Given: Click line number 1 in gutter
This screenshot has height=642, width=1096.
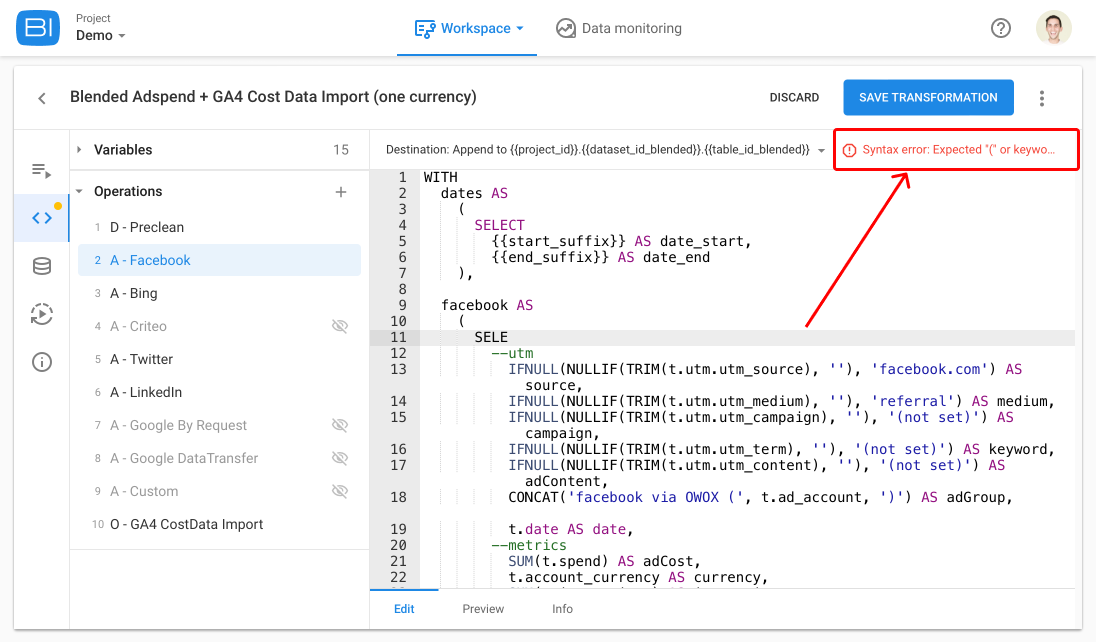Looking at the screenshot, I should [x=403, y=177].
